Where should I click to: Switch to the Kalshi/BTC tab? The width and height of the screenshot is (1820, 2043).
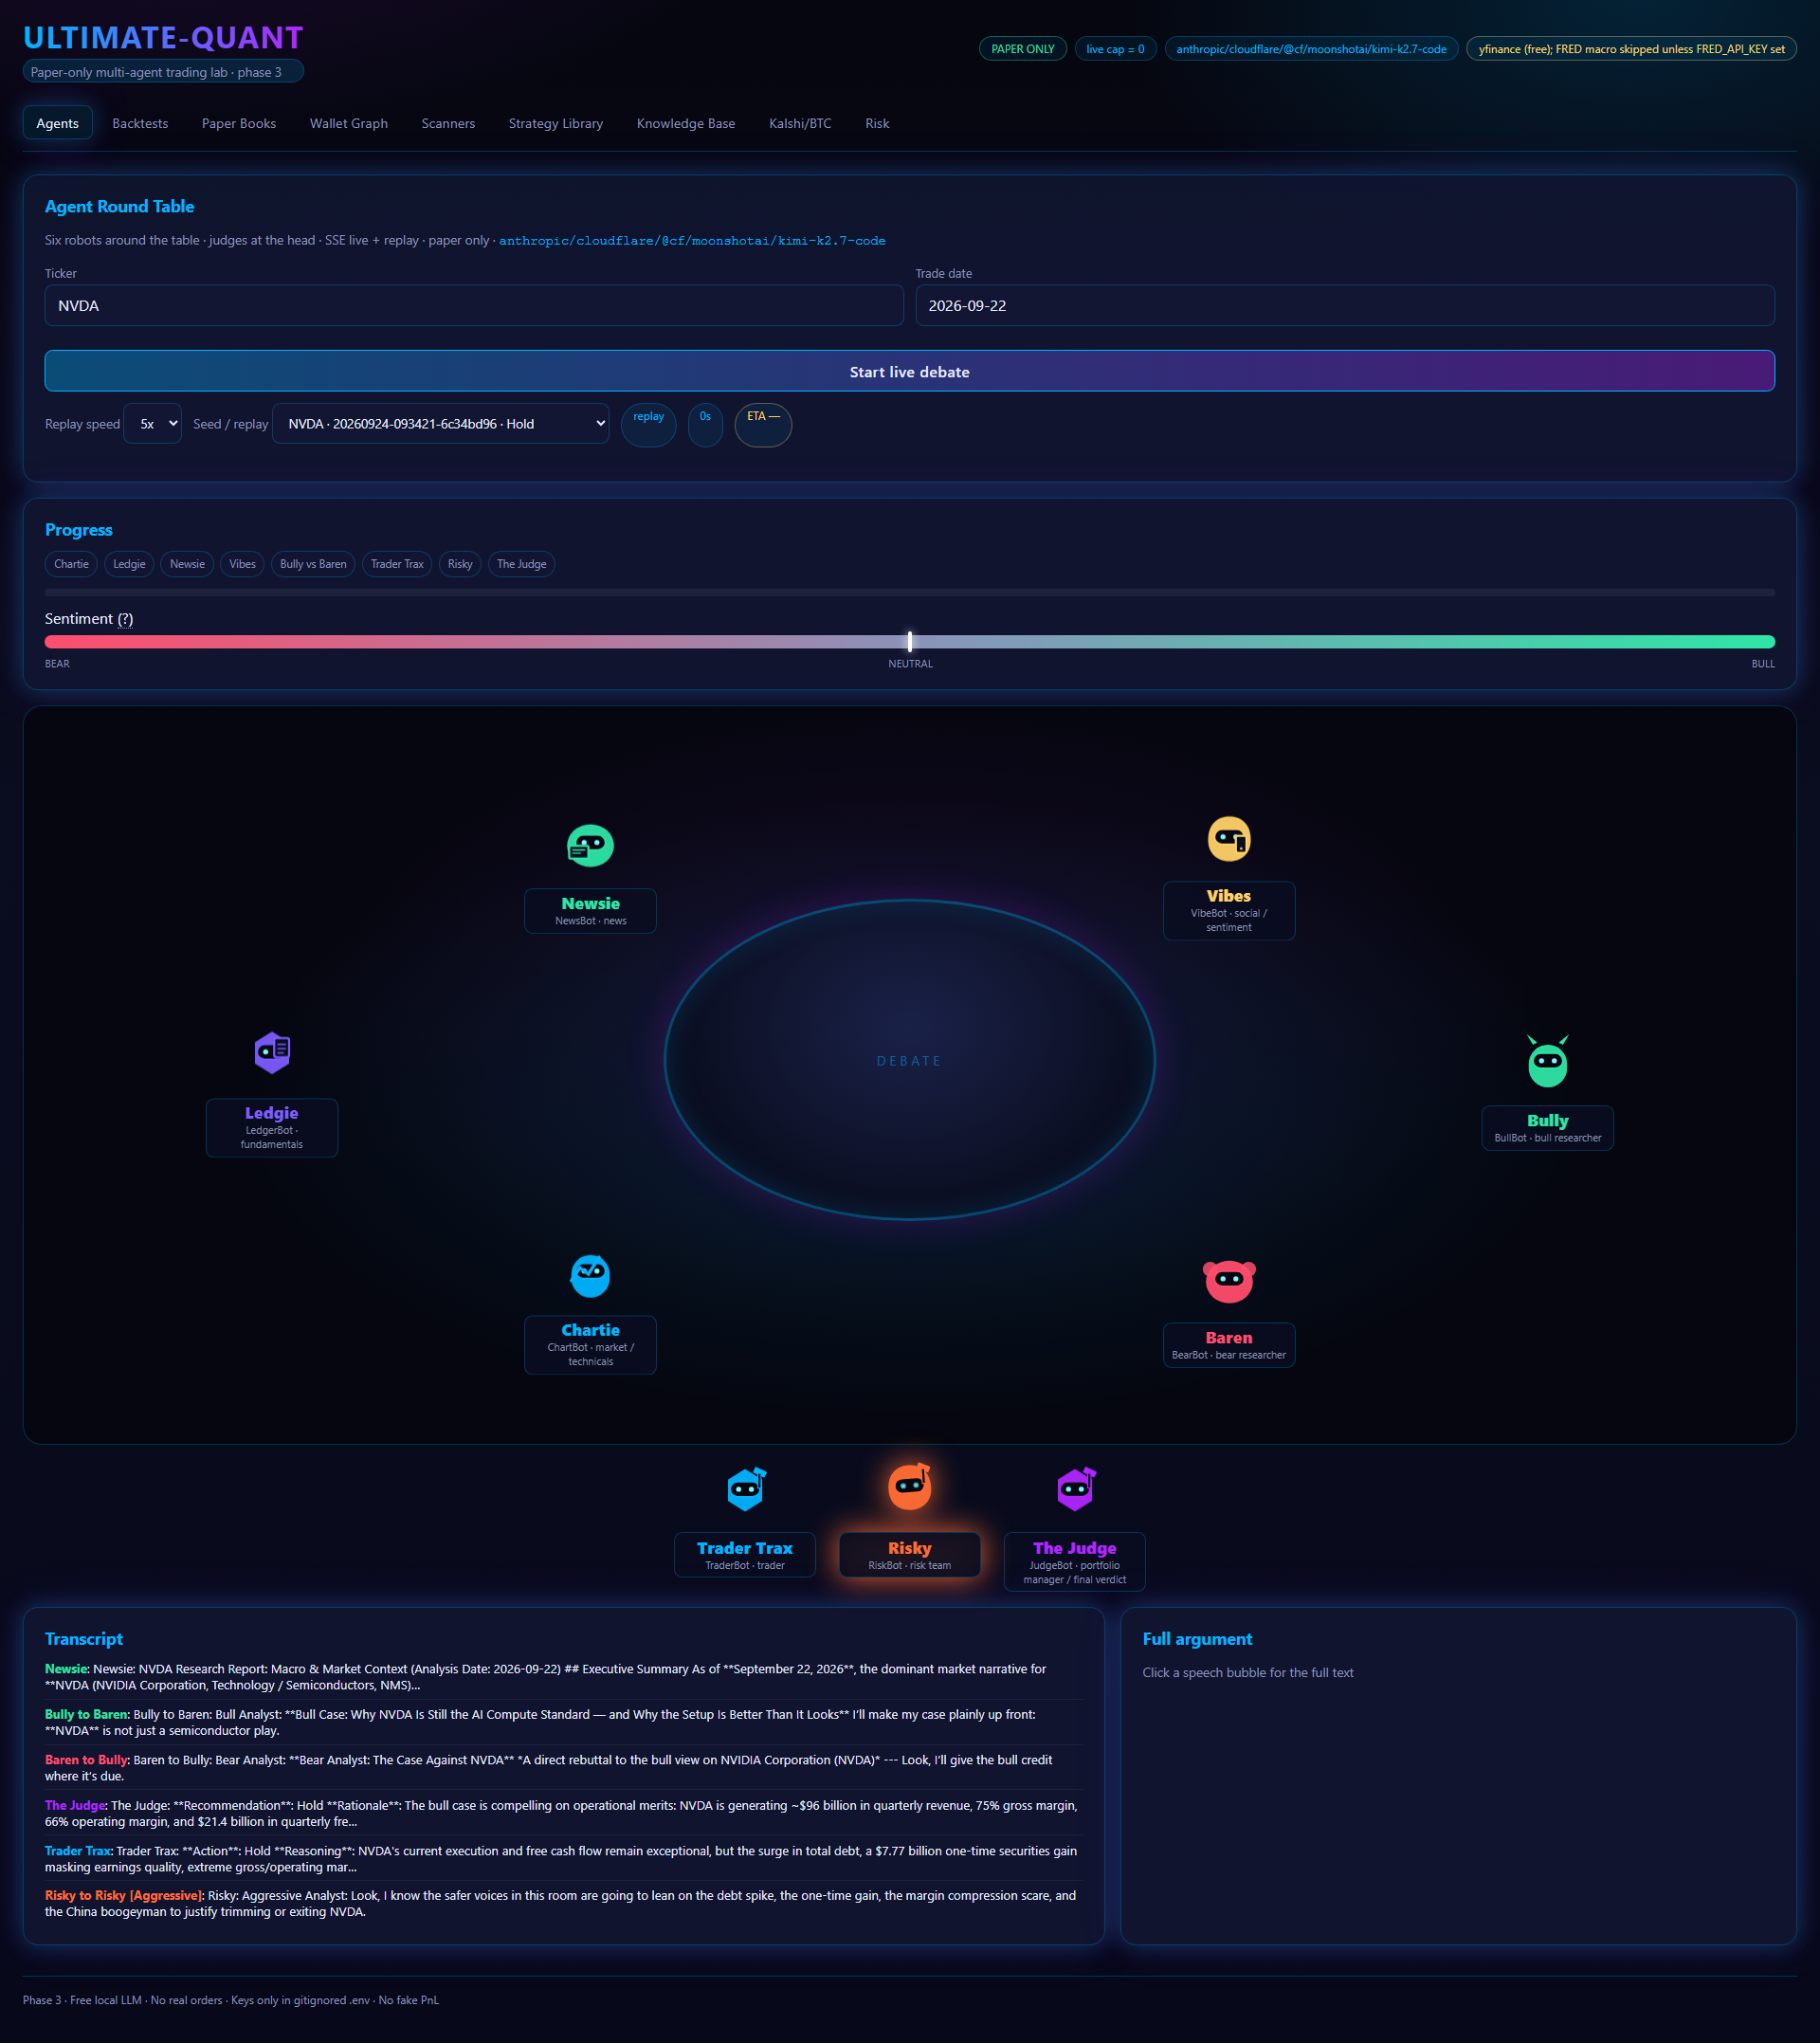tap(800, 123)
